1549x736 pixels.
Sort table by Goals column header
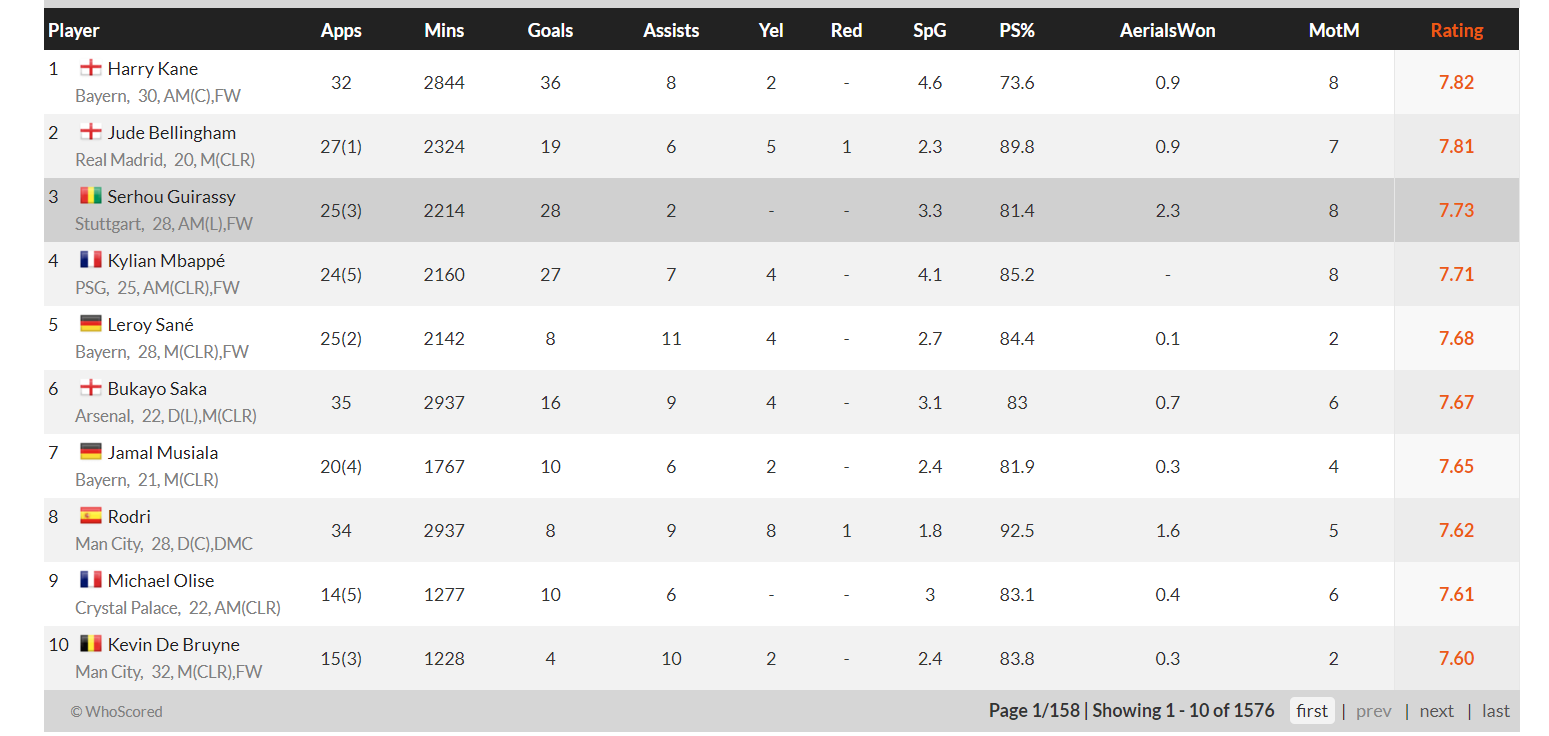click(550, 30)
